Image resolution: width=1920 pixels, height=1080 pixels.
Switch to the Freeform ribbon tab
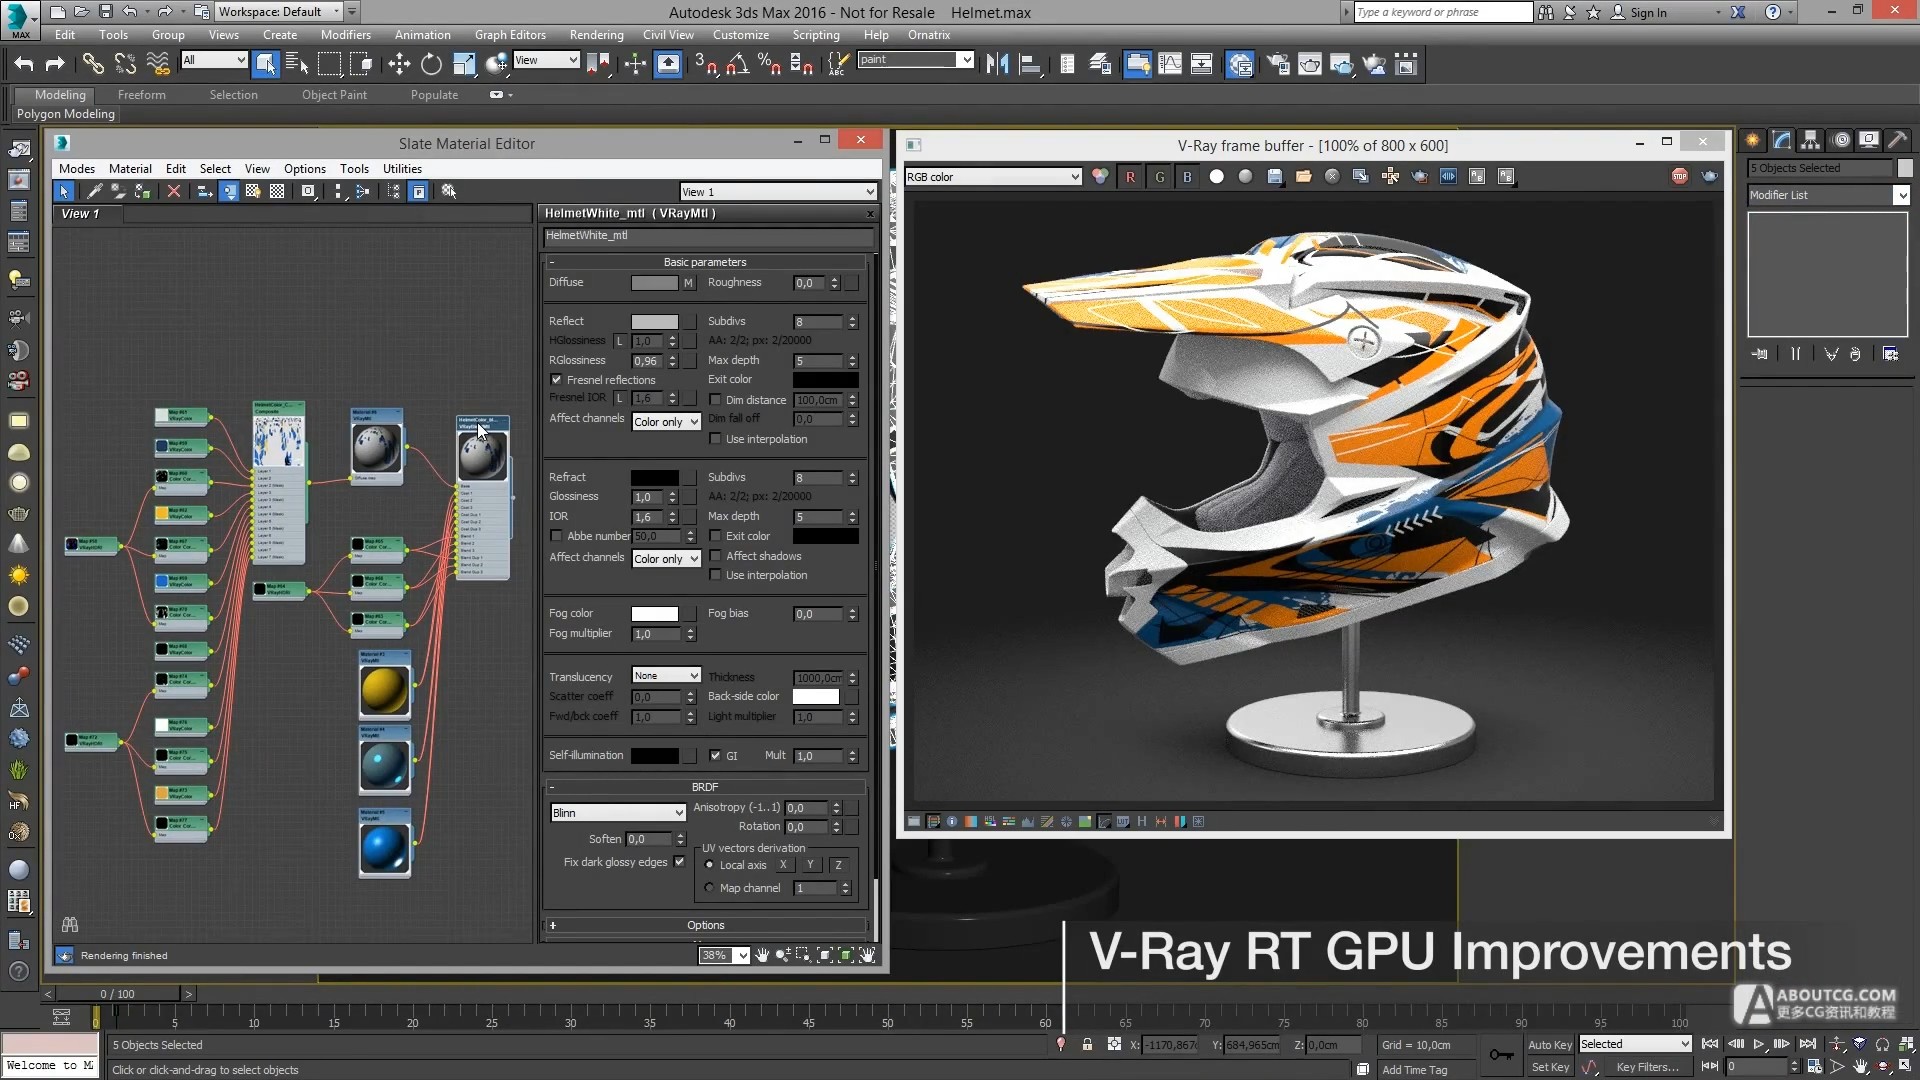click(x=142, y=95)
